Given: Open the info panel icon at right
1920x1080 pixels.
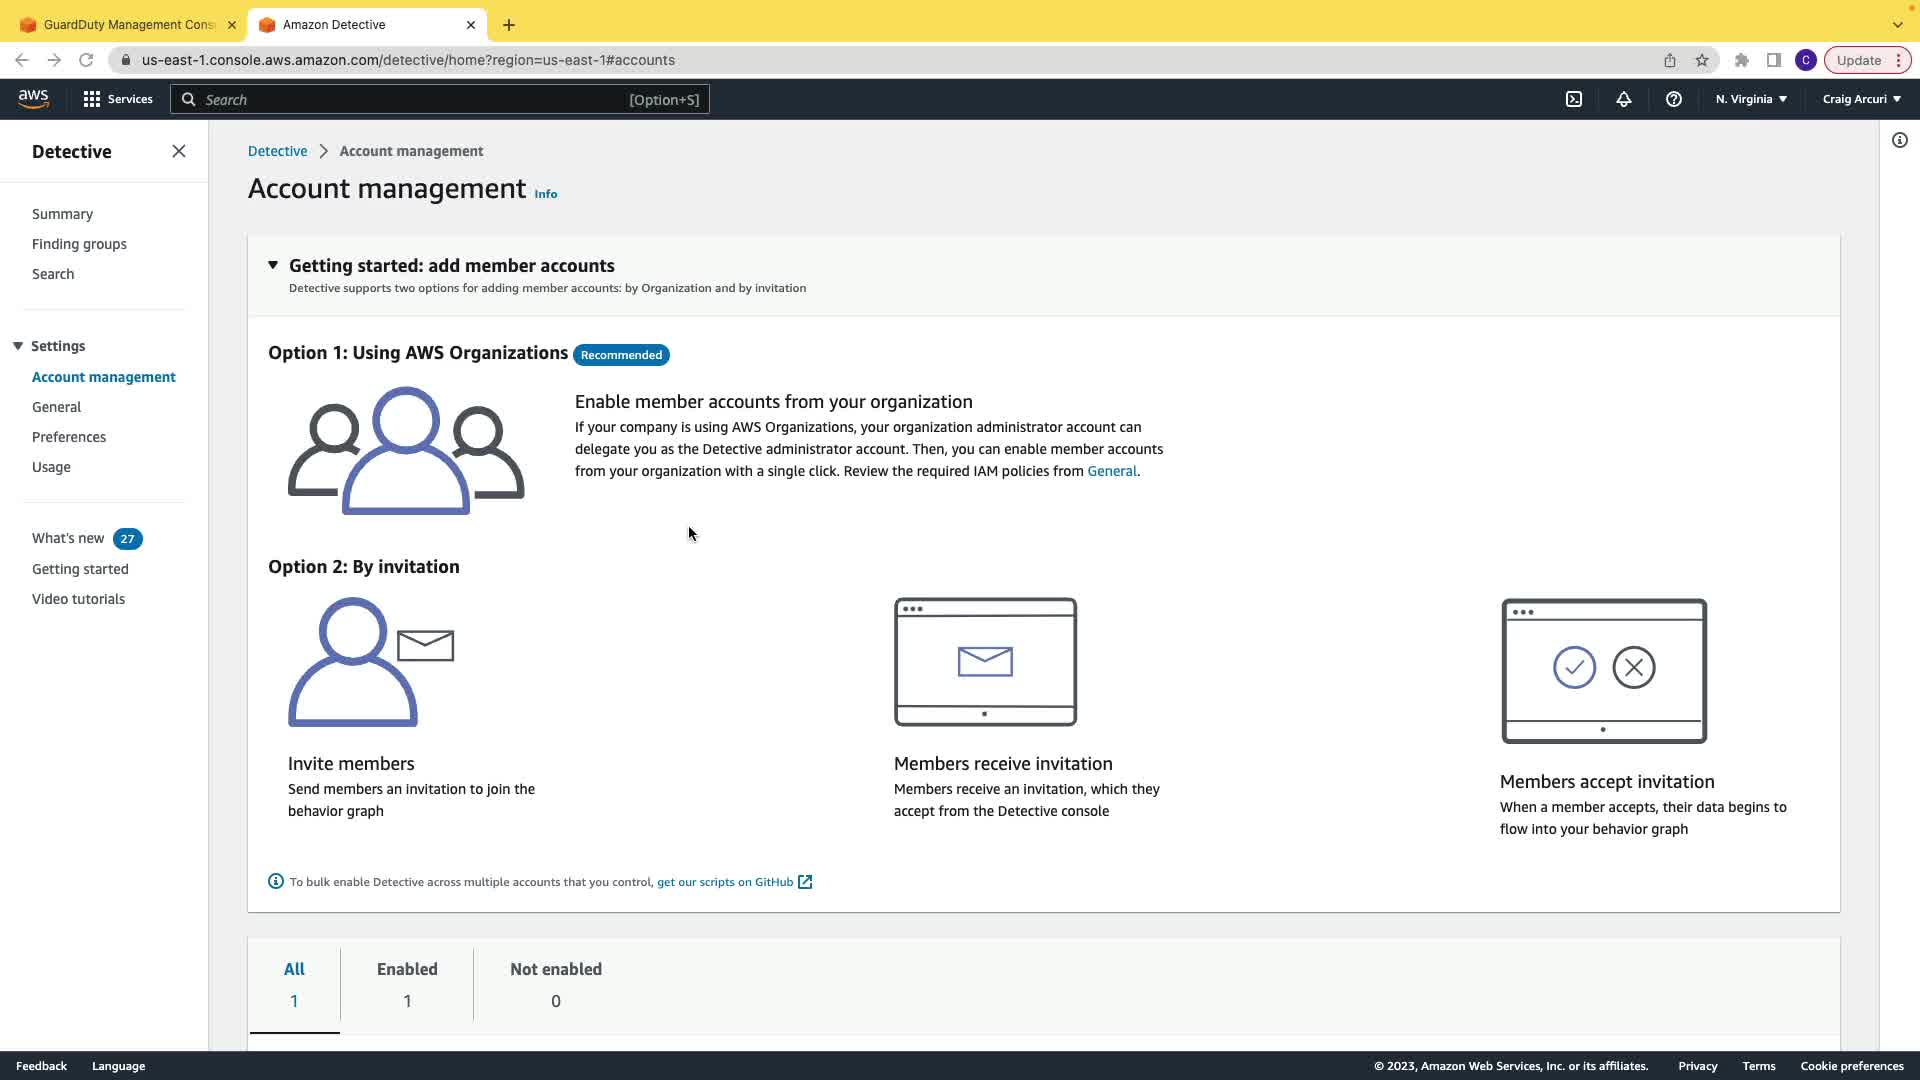Looking at the screenshot, I should coord(1899,140).
